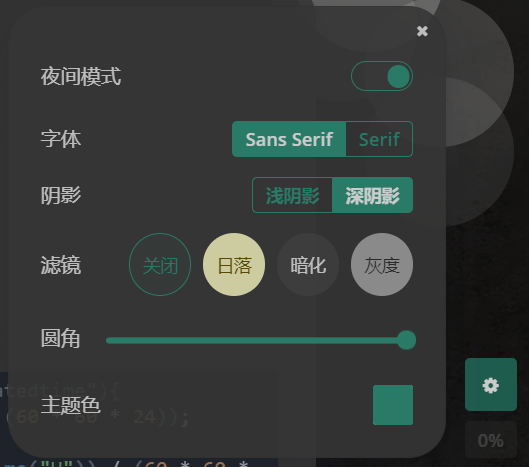Choose the 浅阴影 light shadow option
This screenshot has height=467, width=529.
pos(292,195)
